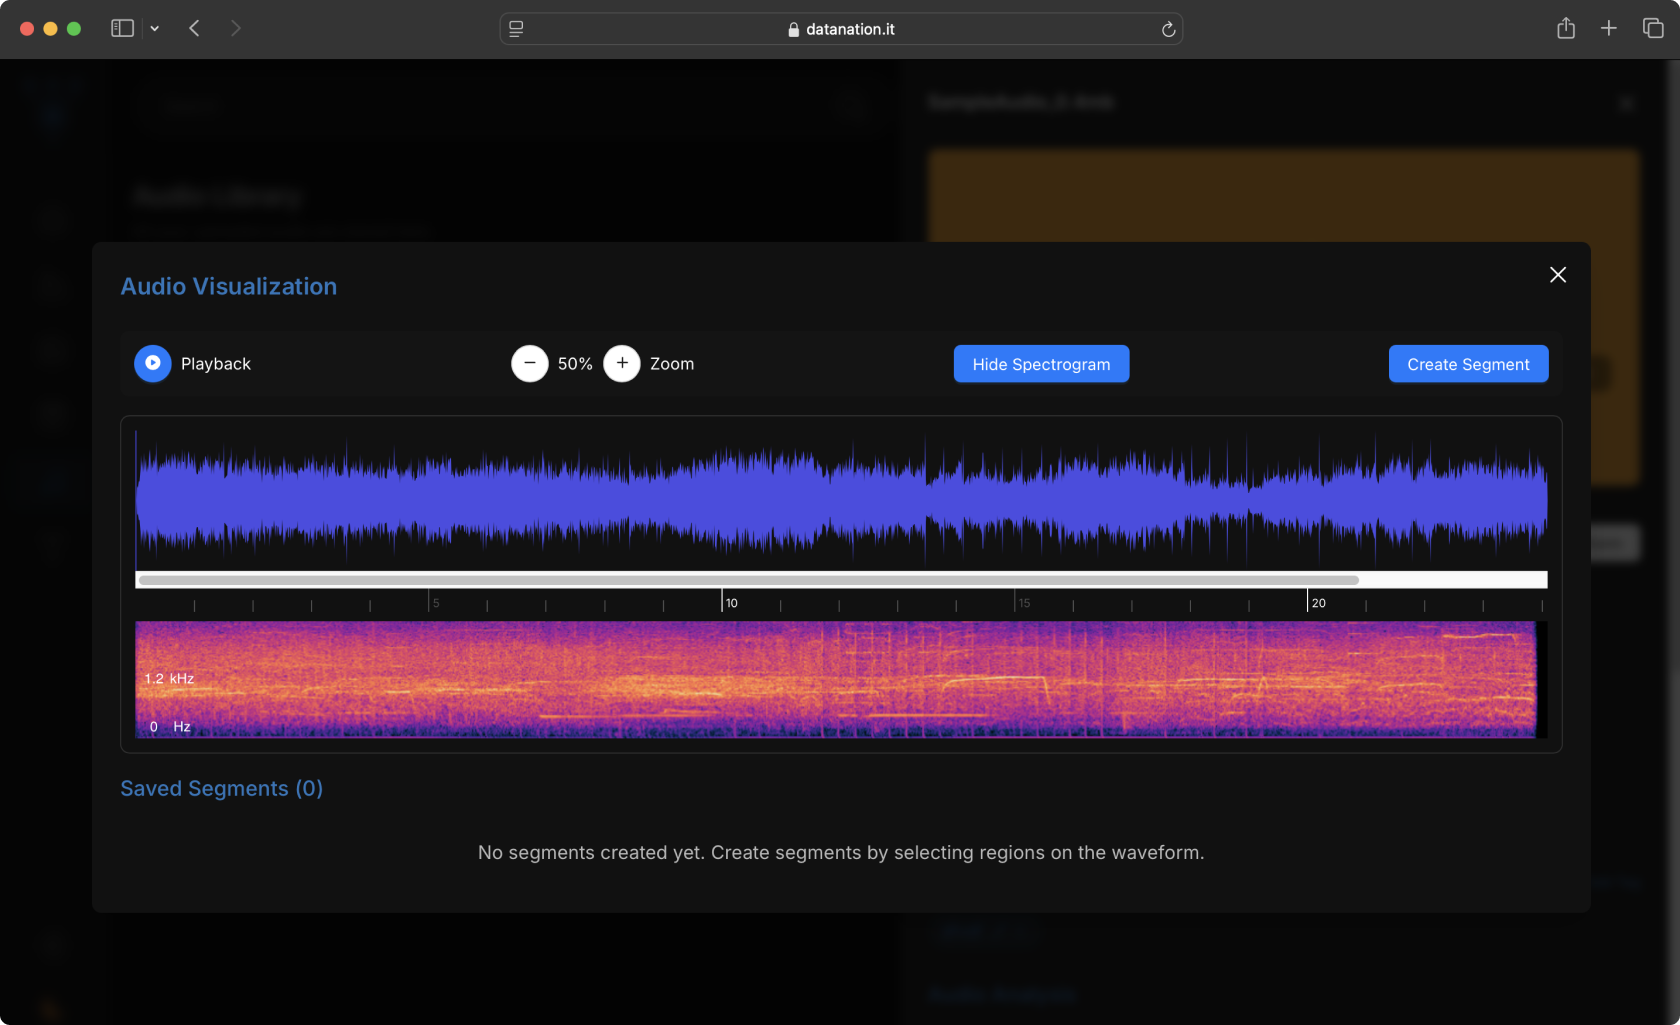Show the tab overview
This screenshot has height=1025, width=1680.
(1653, 29)
